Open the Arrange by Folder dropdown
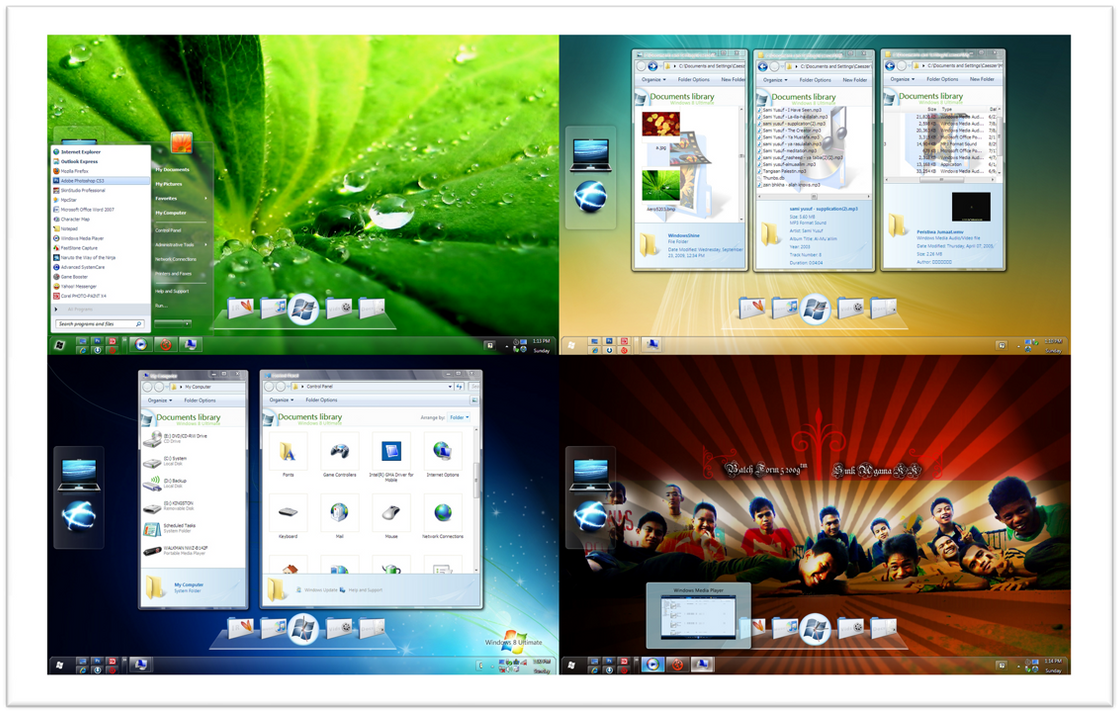Image resolution: width=1120 pixels, height=714 pixels. [x=459, y=417]
